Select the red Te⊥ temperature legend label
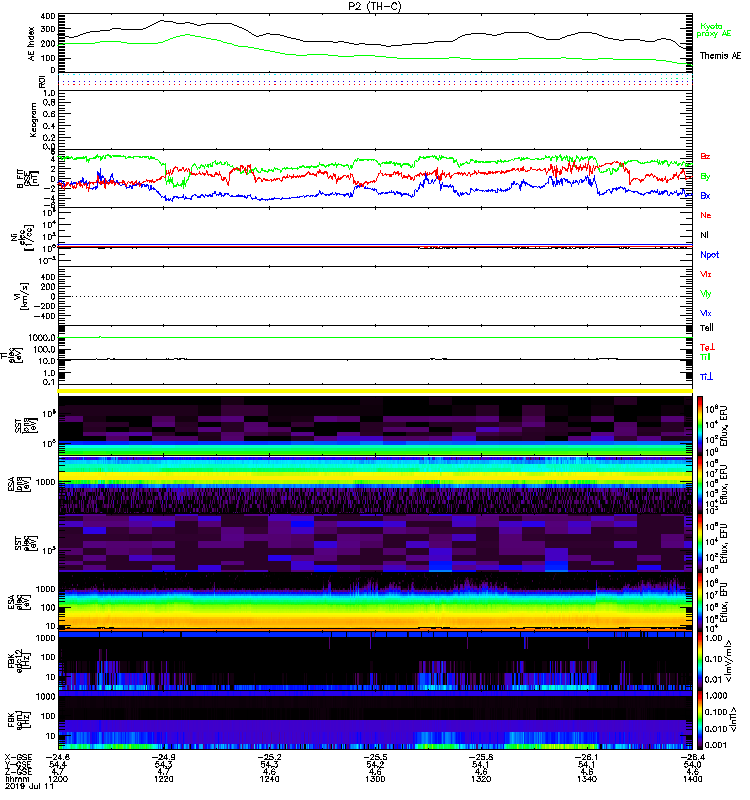750x800 pixels. pyautogui.click(x=707, y=347)
